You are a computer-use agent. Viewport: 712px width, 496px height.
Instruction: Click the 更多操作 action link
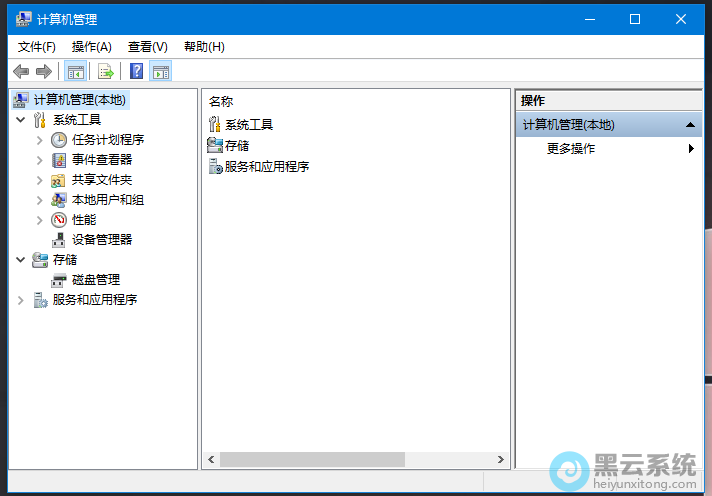[x=571, y=149]
